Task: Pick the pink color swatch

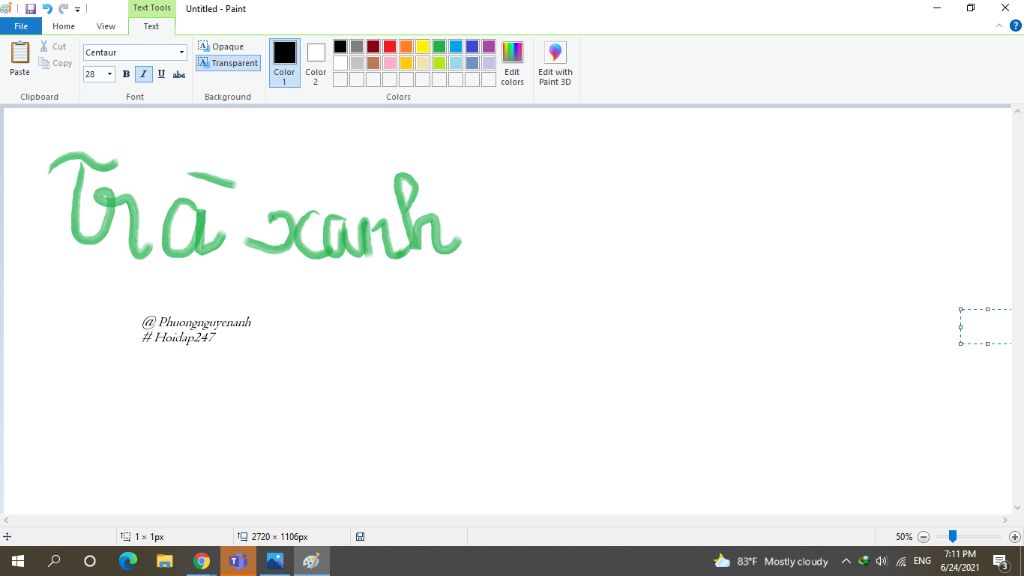Action: pos(390,63)
